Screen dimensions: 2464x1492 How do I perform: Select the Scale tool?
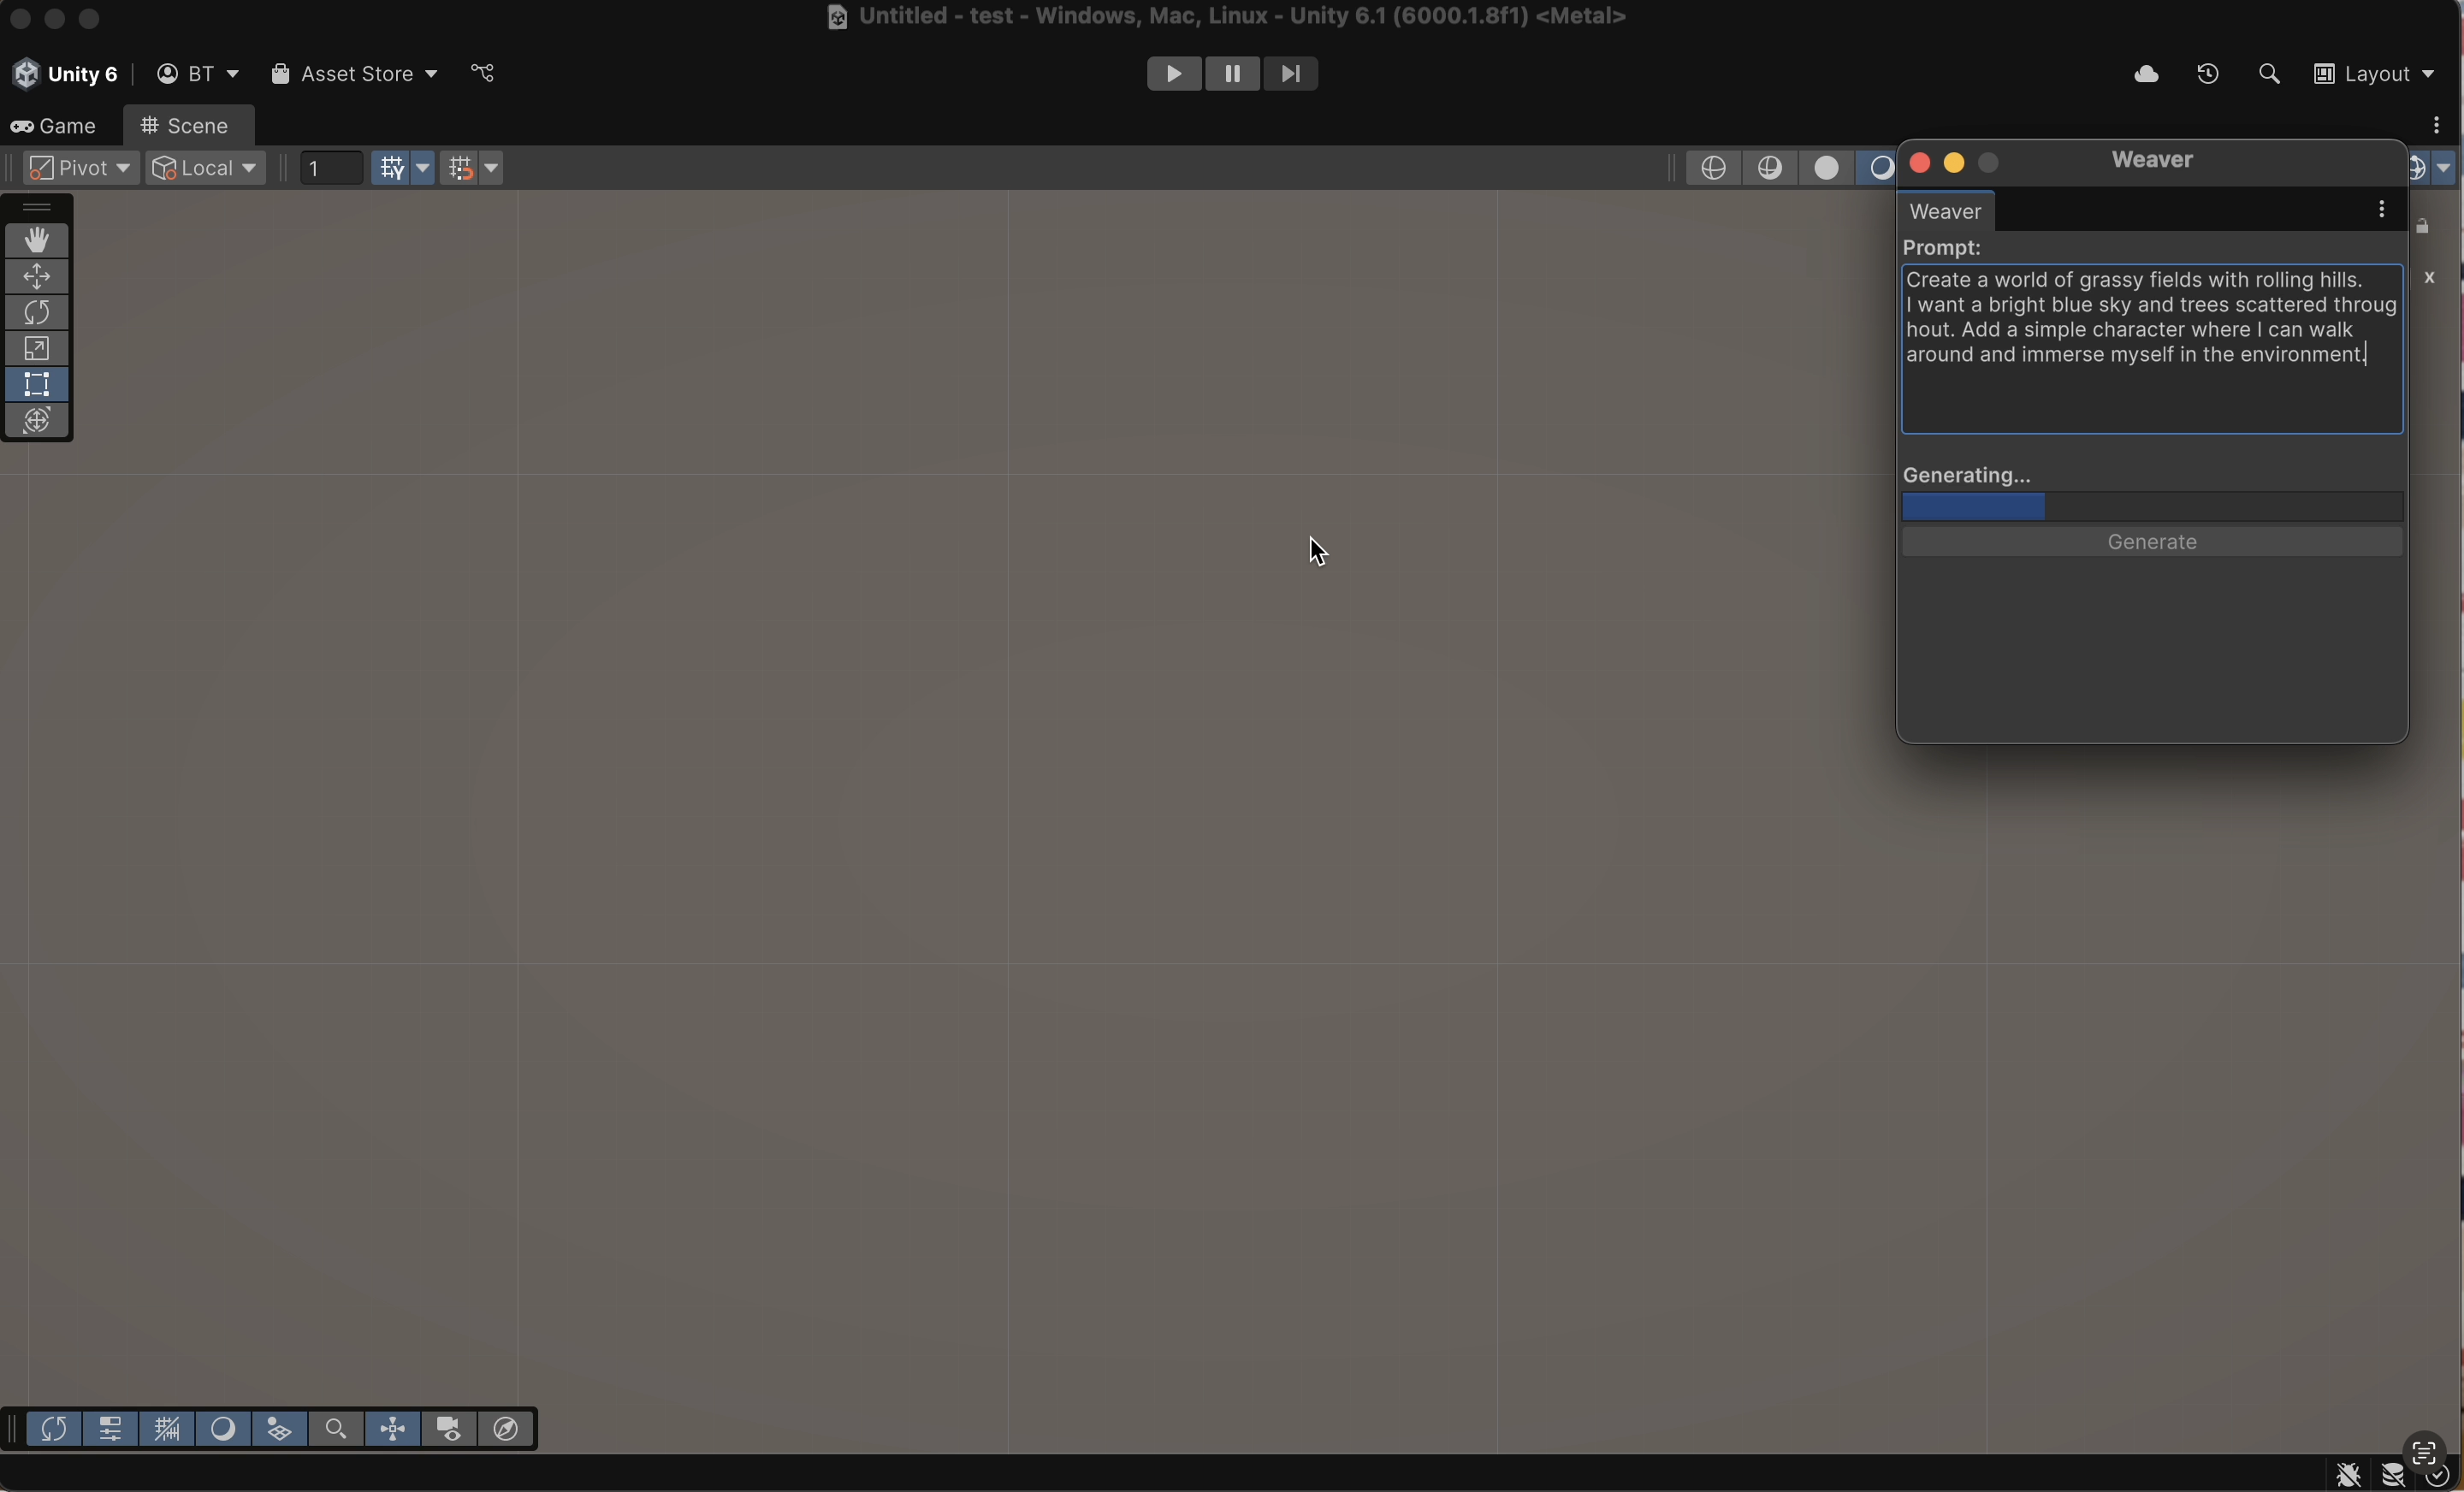click(37, 349)
